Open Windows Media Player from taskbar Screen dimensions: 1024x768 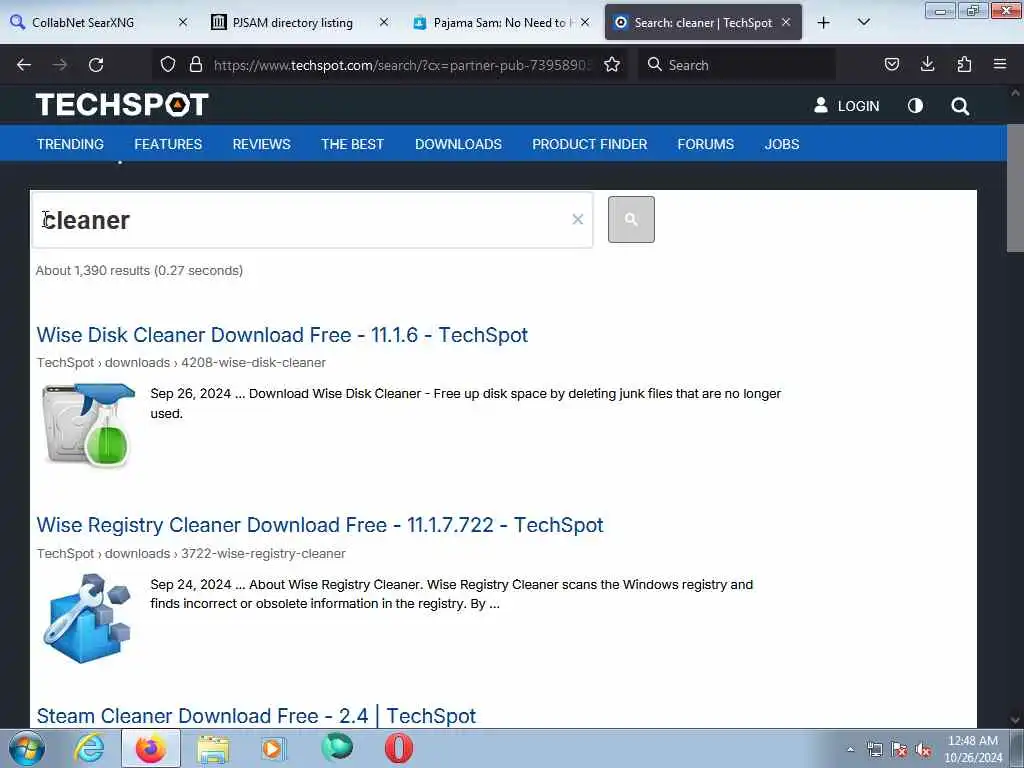(x=274, y=748)
